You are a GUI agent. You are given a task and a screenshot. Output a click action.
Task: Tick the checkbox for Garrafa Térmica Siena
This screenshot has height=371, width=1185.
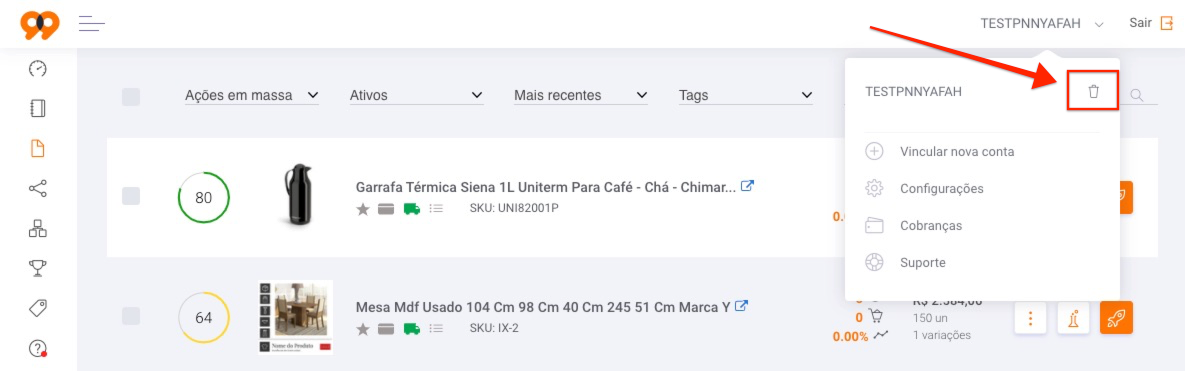pos(131,196)
